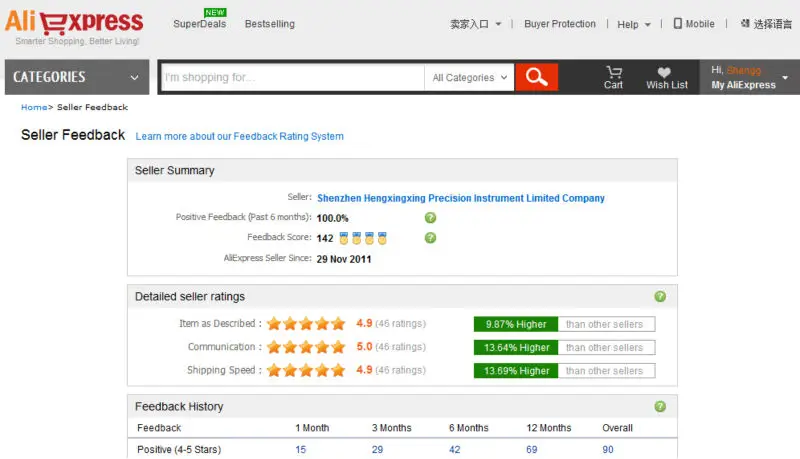Click the Item as Described star rating

(306, 323)
